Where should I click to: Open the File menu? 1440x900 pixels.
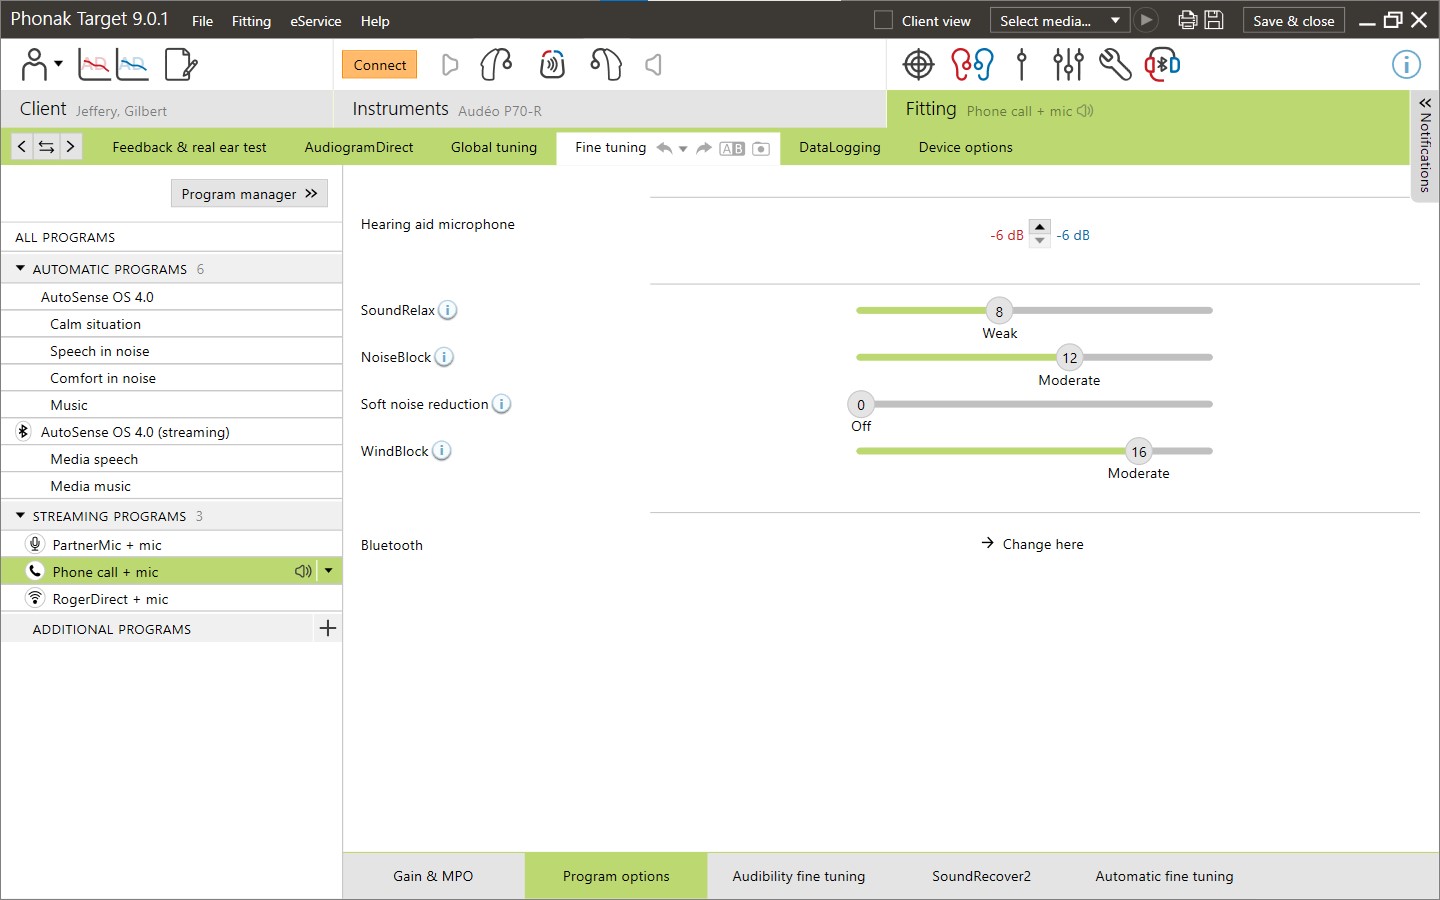coord(202,21)
